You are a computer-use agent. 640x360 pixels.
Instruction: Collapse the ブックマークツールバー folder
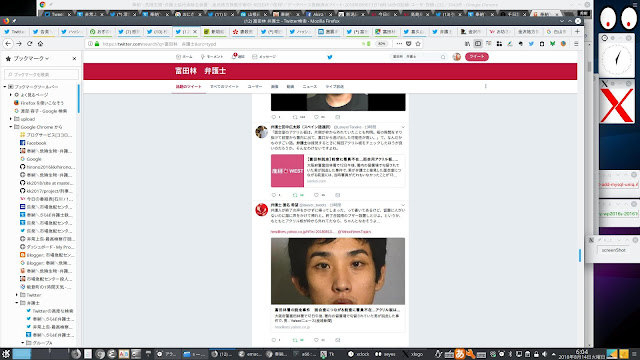coord(5,87)
